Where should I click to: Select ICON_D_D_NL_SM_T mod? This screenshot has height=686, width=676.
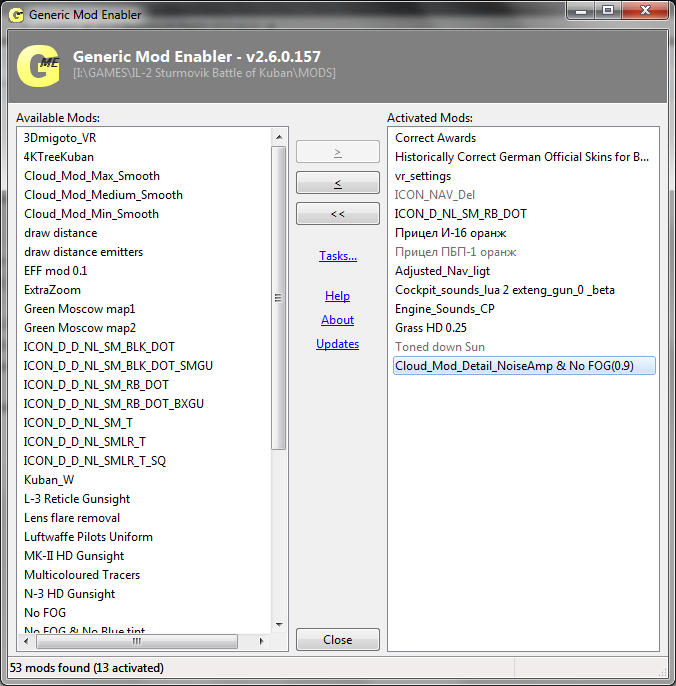[x=78, y=423]
